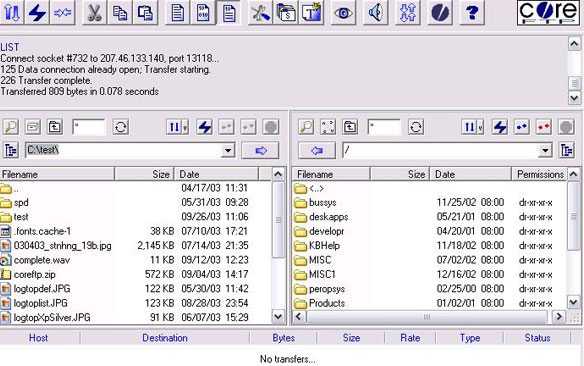Click the dark round Core icon
Image resolution: width=584 pixels, height=366 pixels.
click(x=439, y=13)
